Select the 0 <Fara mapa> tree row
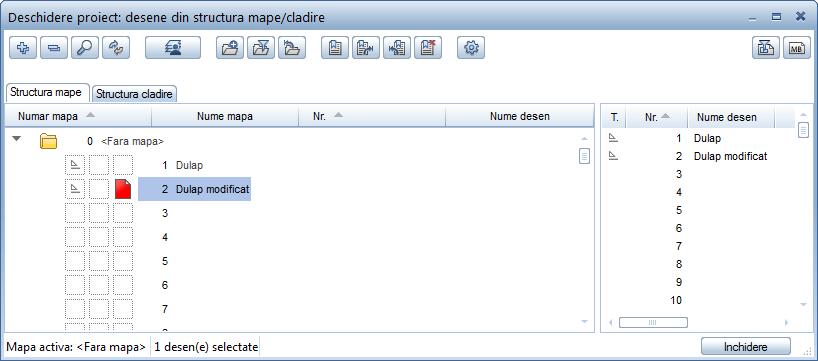Image resolution: width=818 pixels, height=361 pixels. coord(125,141)
